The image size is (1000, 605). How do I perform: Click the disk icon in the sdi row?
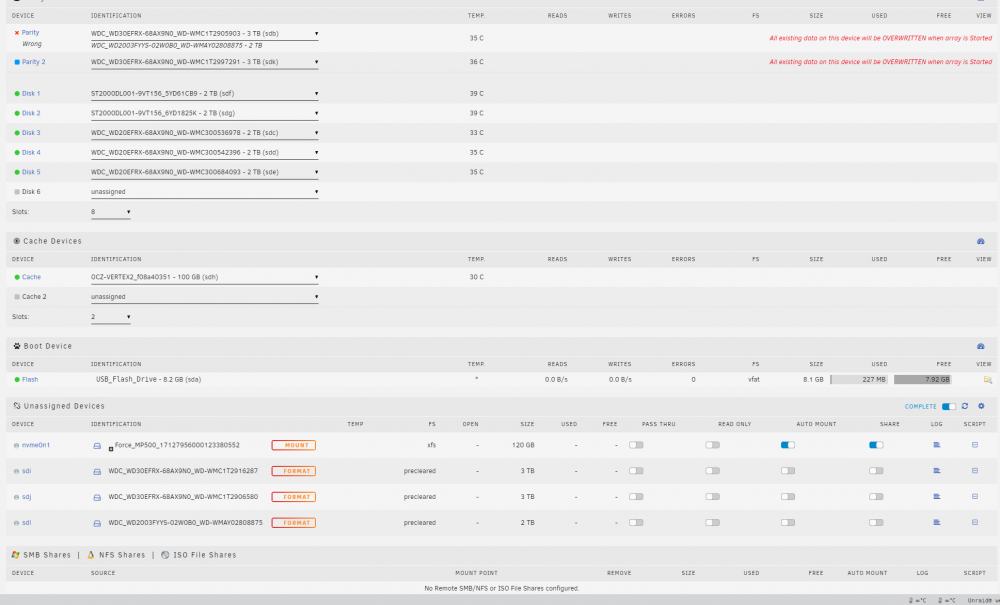coord(97,471)
